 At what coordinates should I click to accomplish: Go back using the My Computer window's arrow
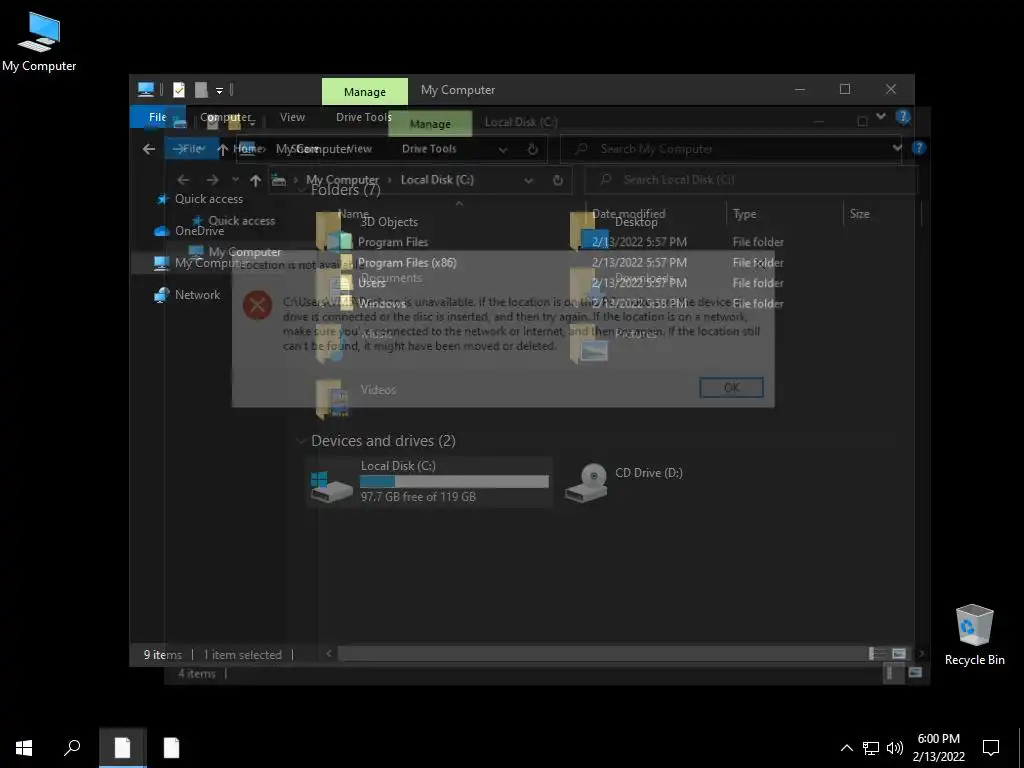[149, 149]
